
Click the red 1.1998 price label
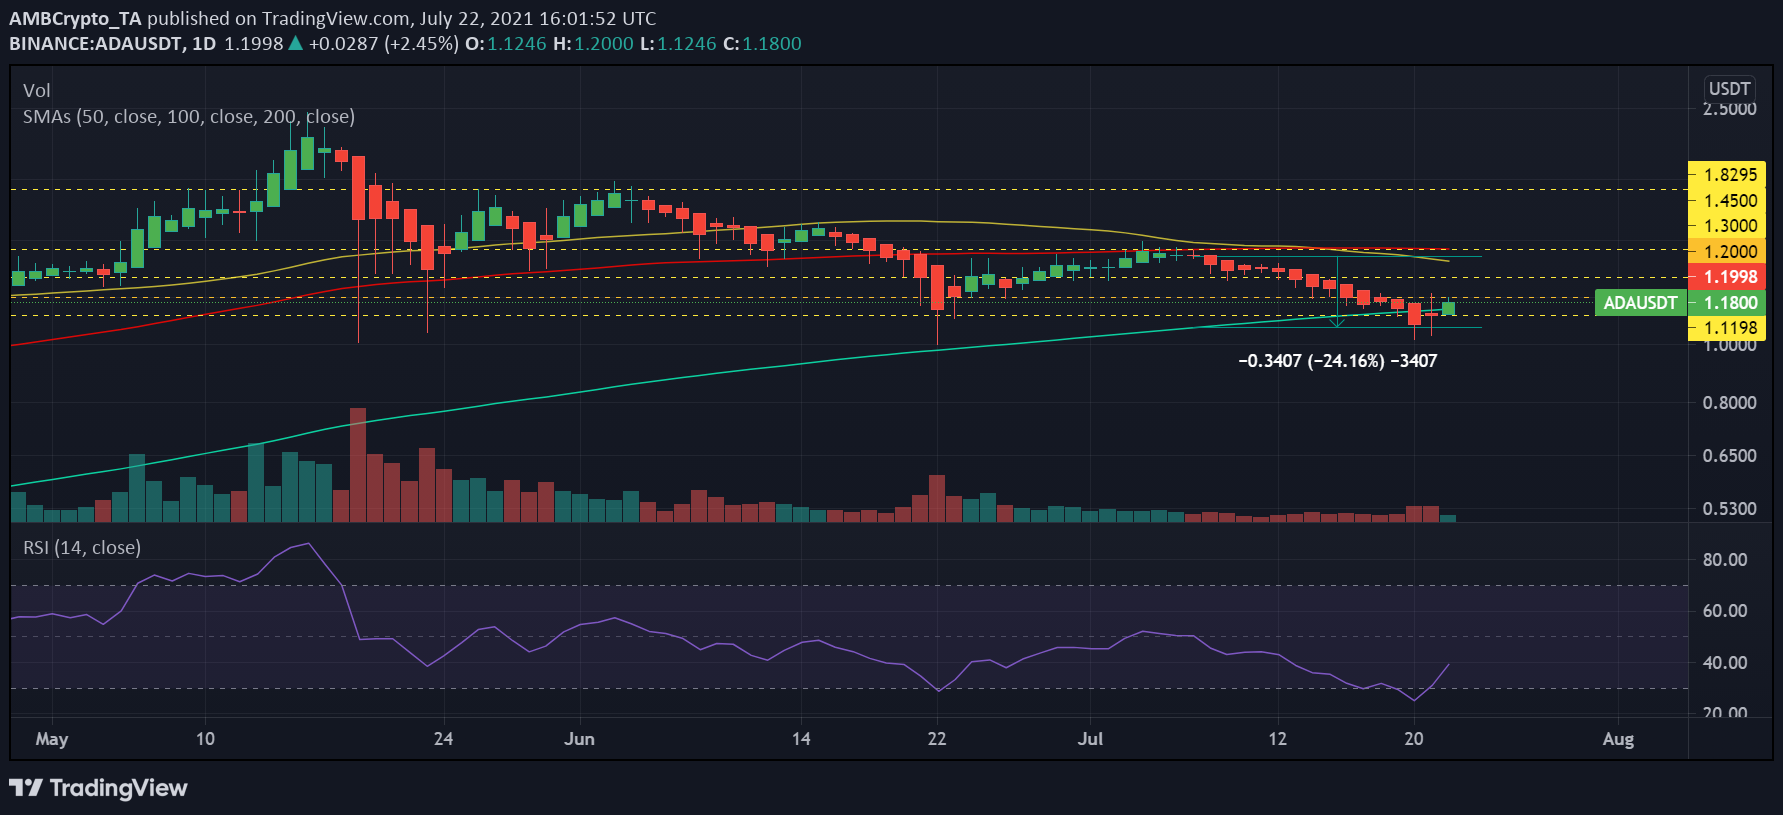1727,277
